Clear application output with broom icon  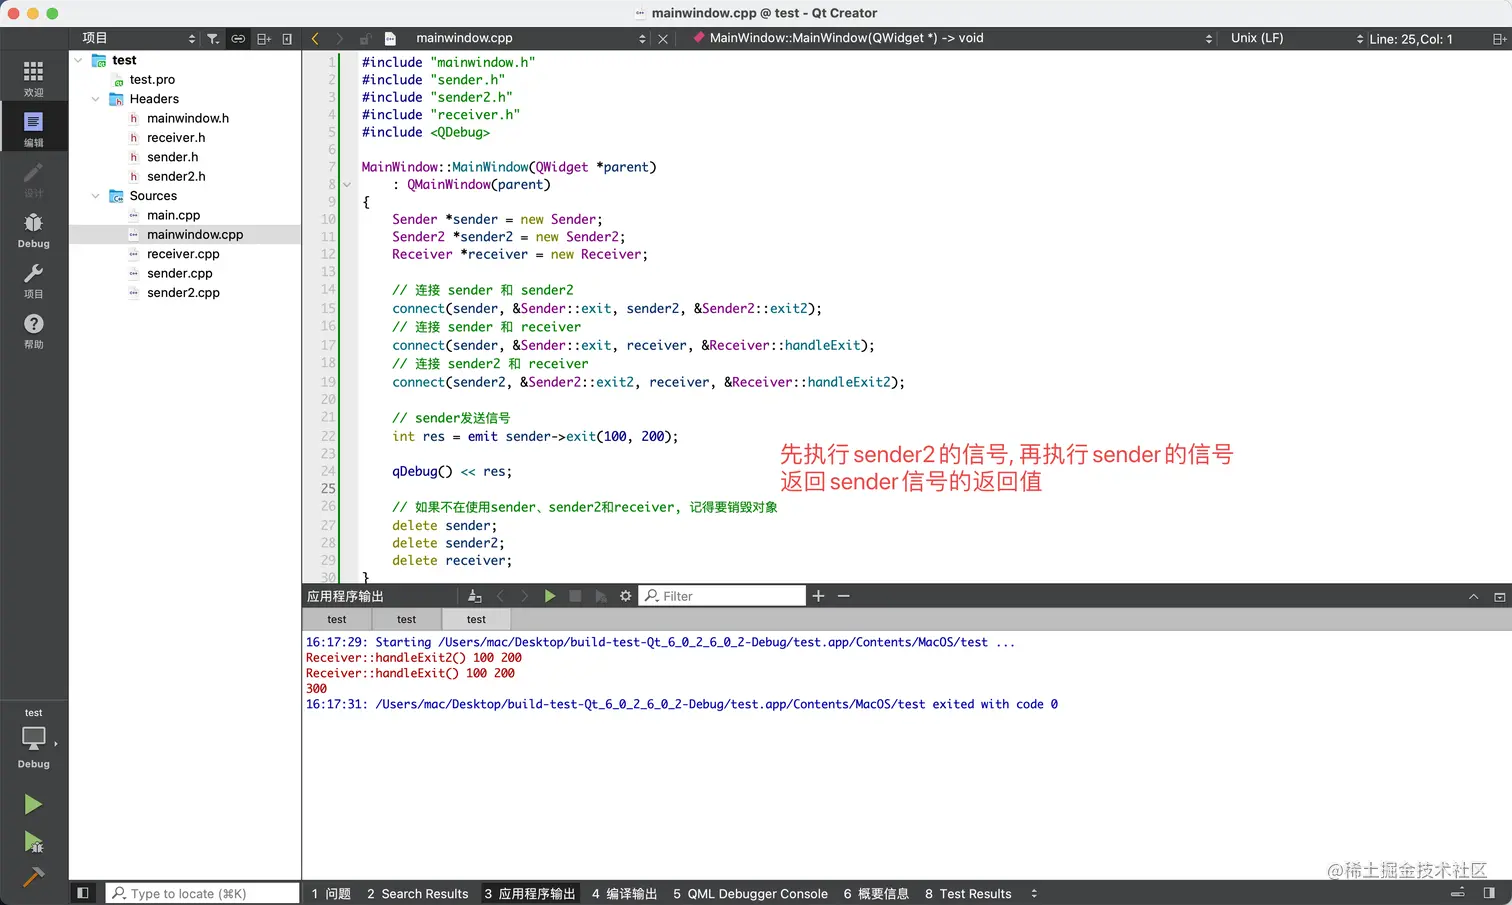tap(475, 596)
